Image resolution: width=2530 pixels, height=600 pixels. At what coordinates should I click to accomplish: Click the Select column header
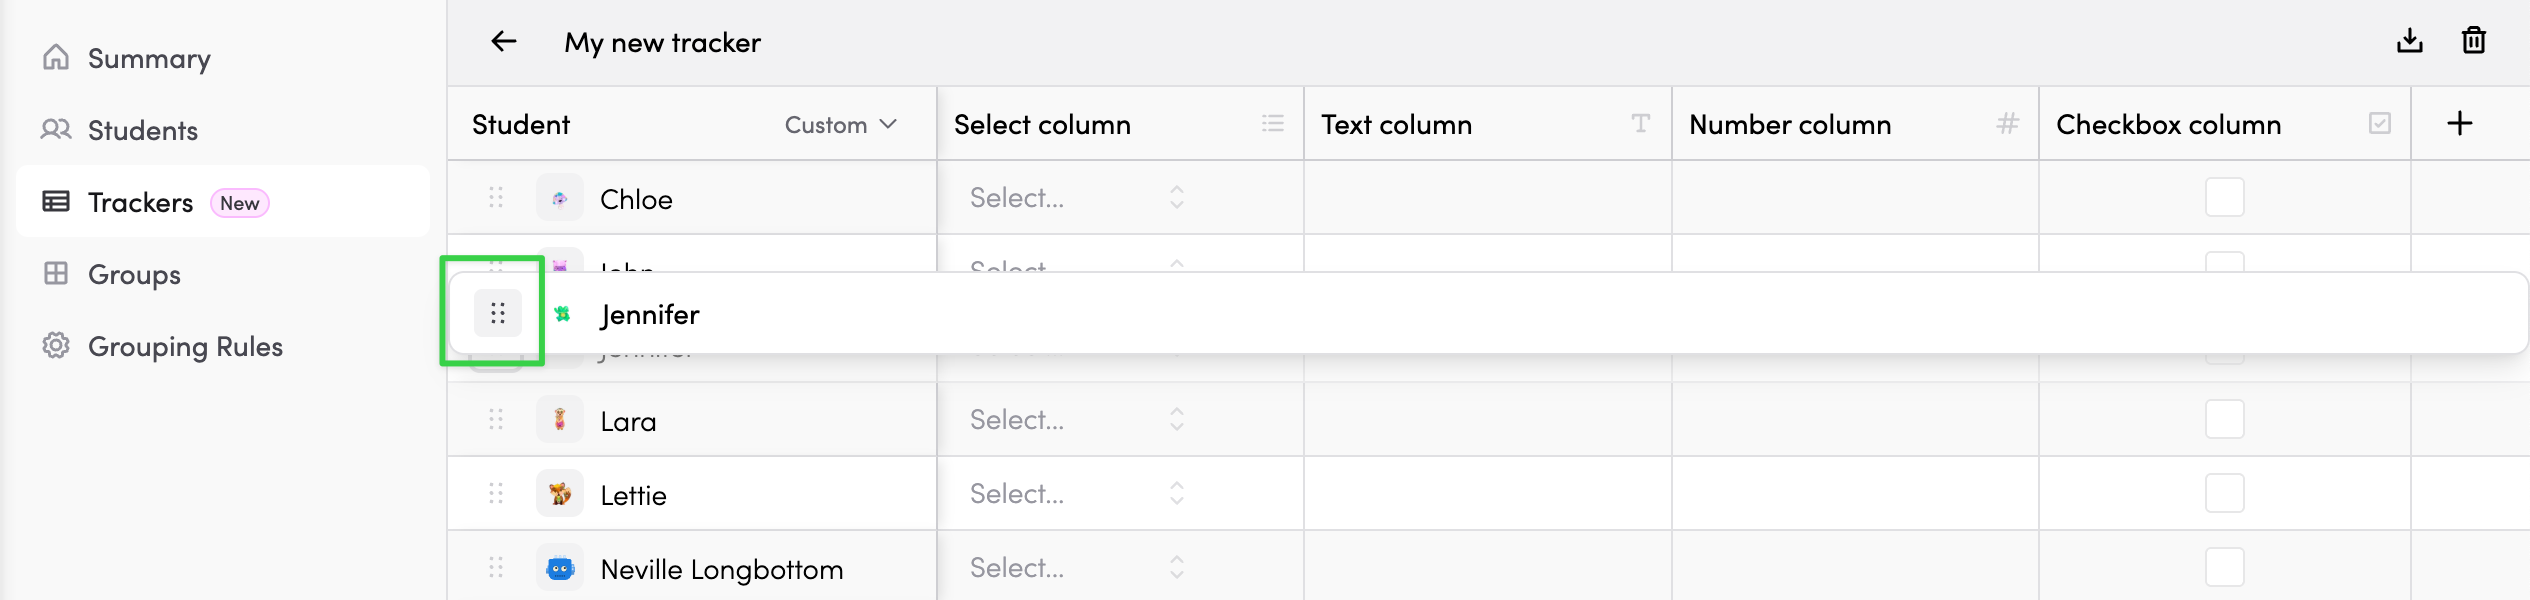(1042, 125)
